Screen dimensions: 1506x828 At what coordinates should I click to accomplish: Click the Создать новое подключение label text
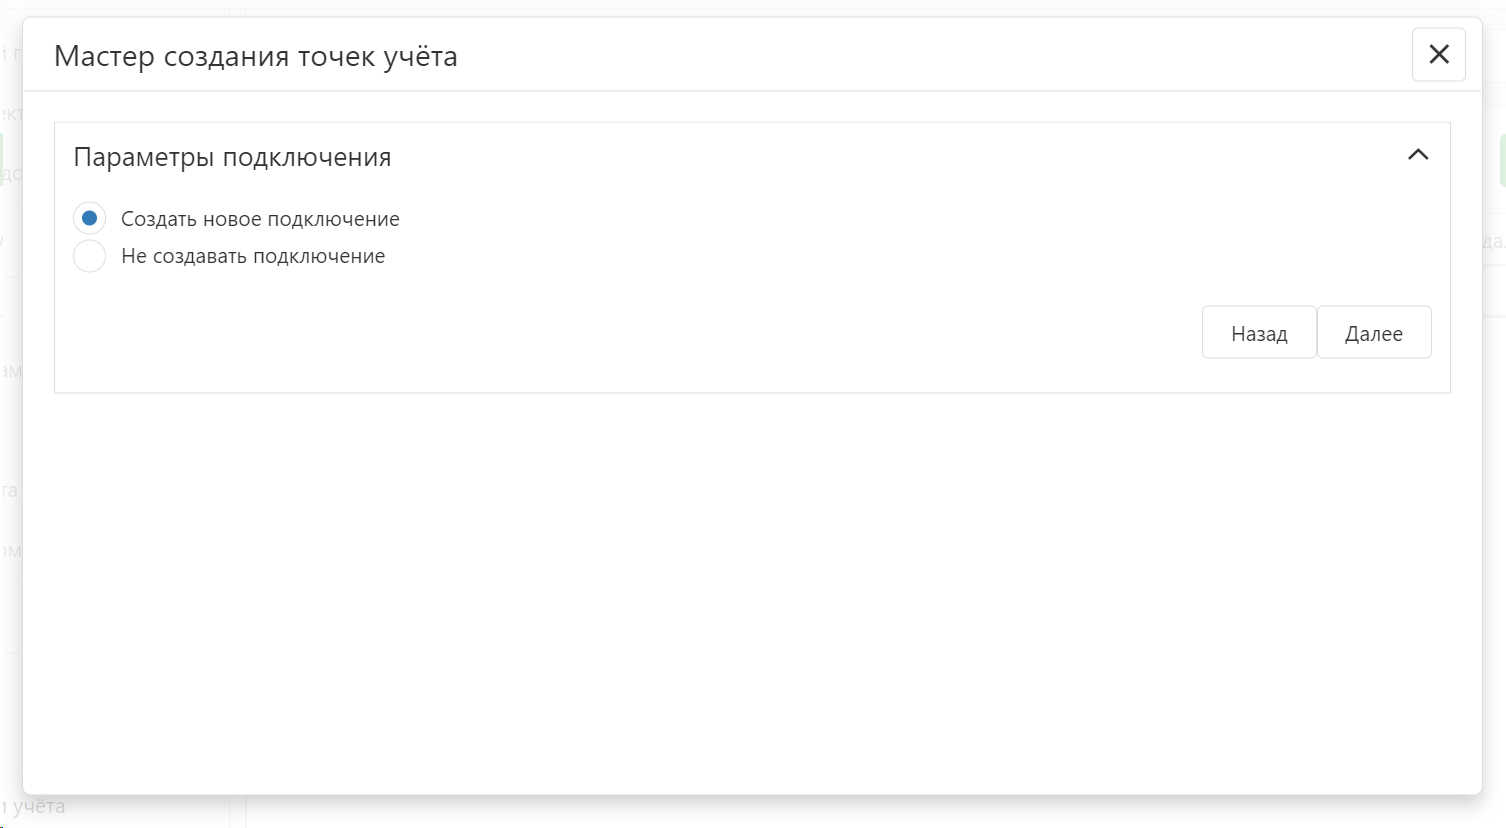pyautogui.click(x=260, y=219)
